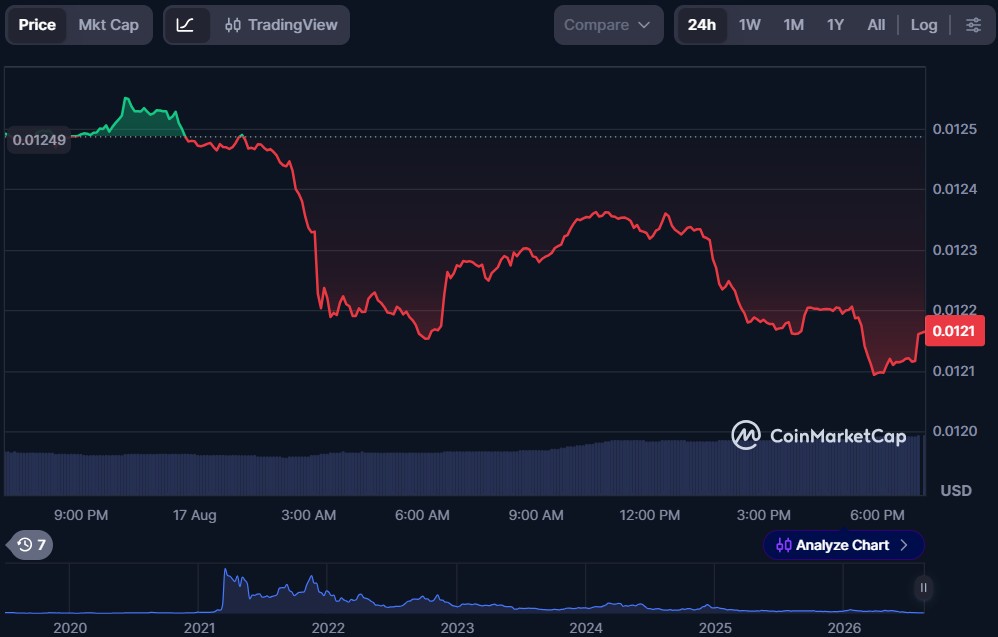Open TradingView candlestick chart mode

281,25
